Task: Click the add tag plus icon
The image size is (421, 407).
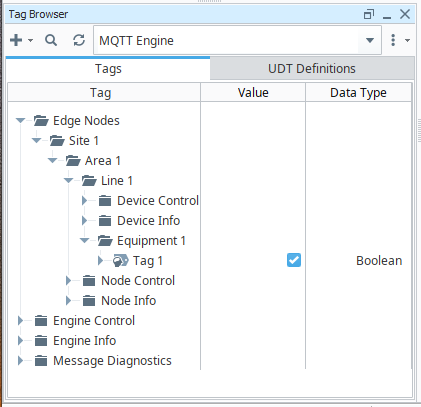Action: (16, 40)
